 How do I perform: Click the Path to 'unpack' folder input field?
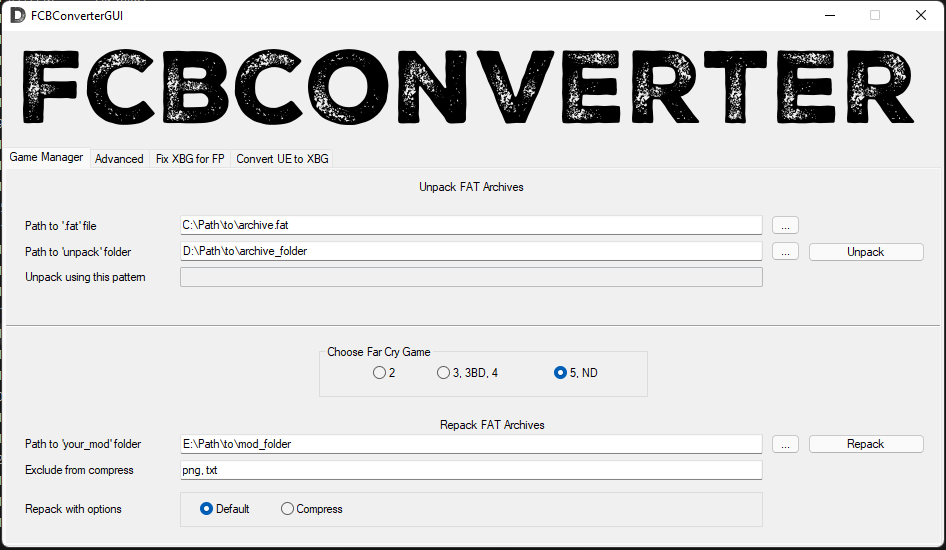[x=471, y=251]
